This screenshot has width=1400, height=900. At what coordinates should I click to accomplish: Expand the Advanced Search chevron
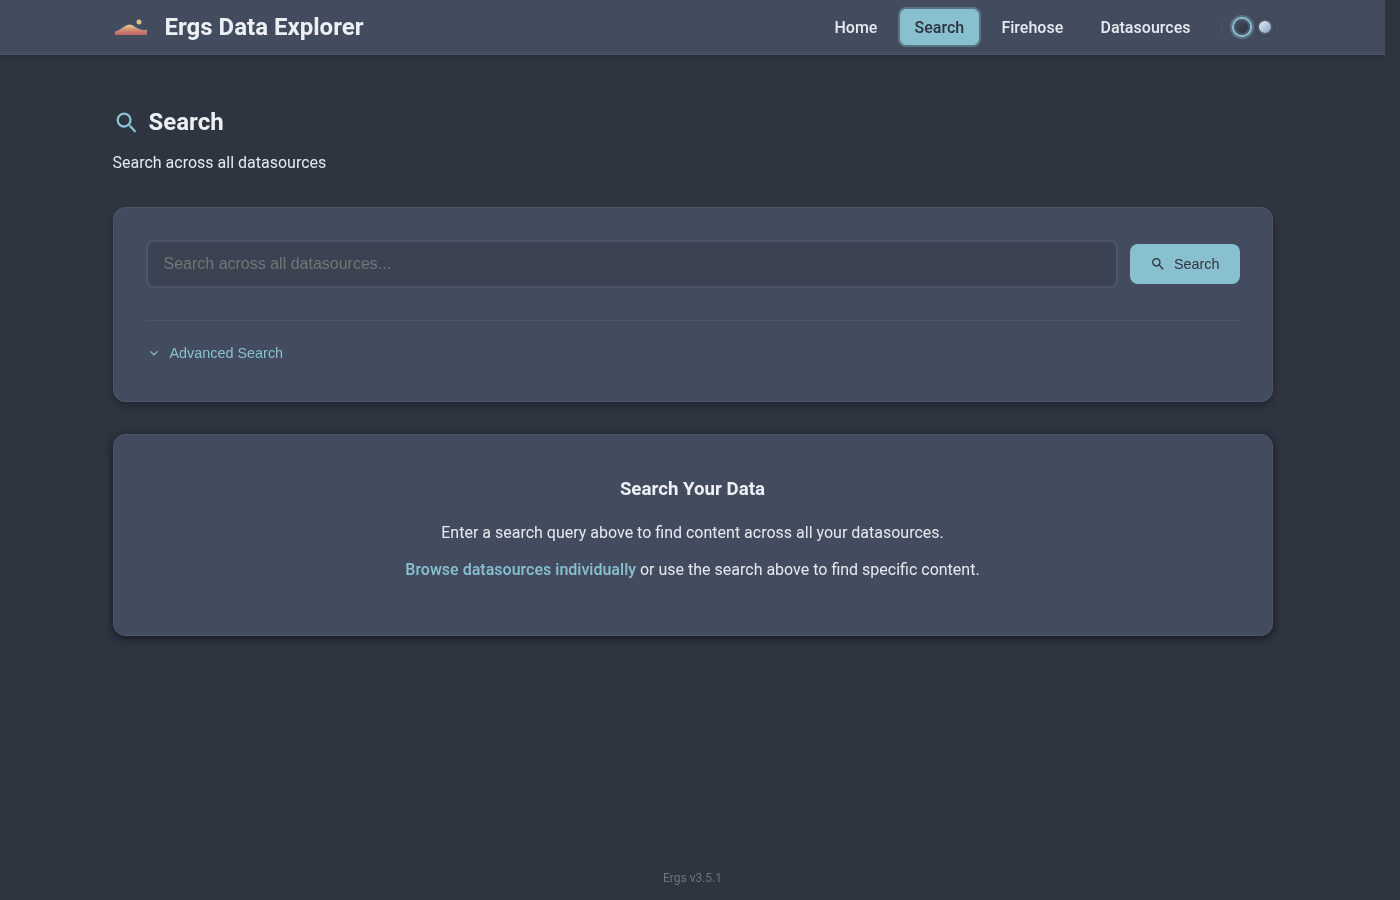click(154, 353)
